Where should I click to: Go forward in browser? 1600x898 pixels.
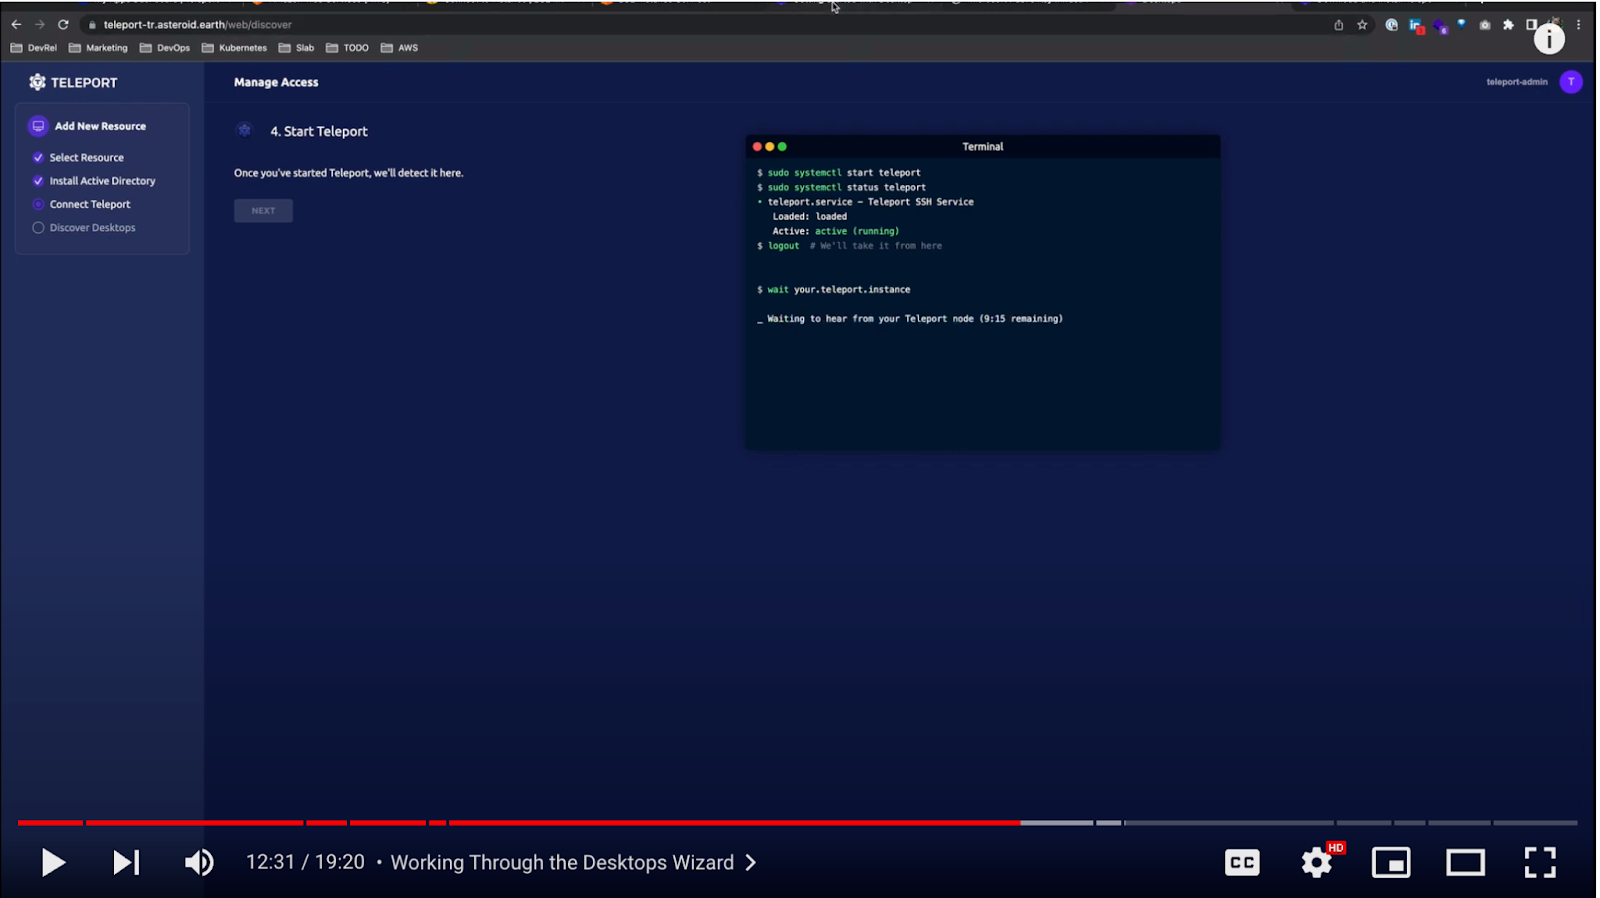tap(40, 25)
